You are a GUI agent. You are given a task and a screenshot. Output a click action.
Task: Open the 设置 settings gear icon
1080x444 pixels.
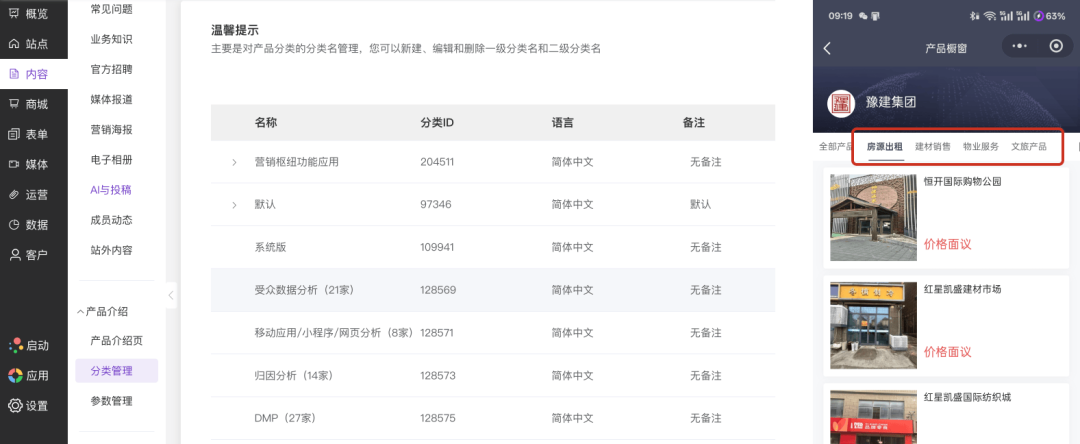(15, 405)
